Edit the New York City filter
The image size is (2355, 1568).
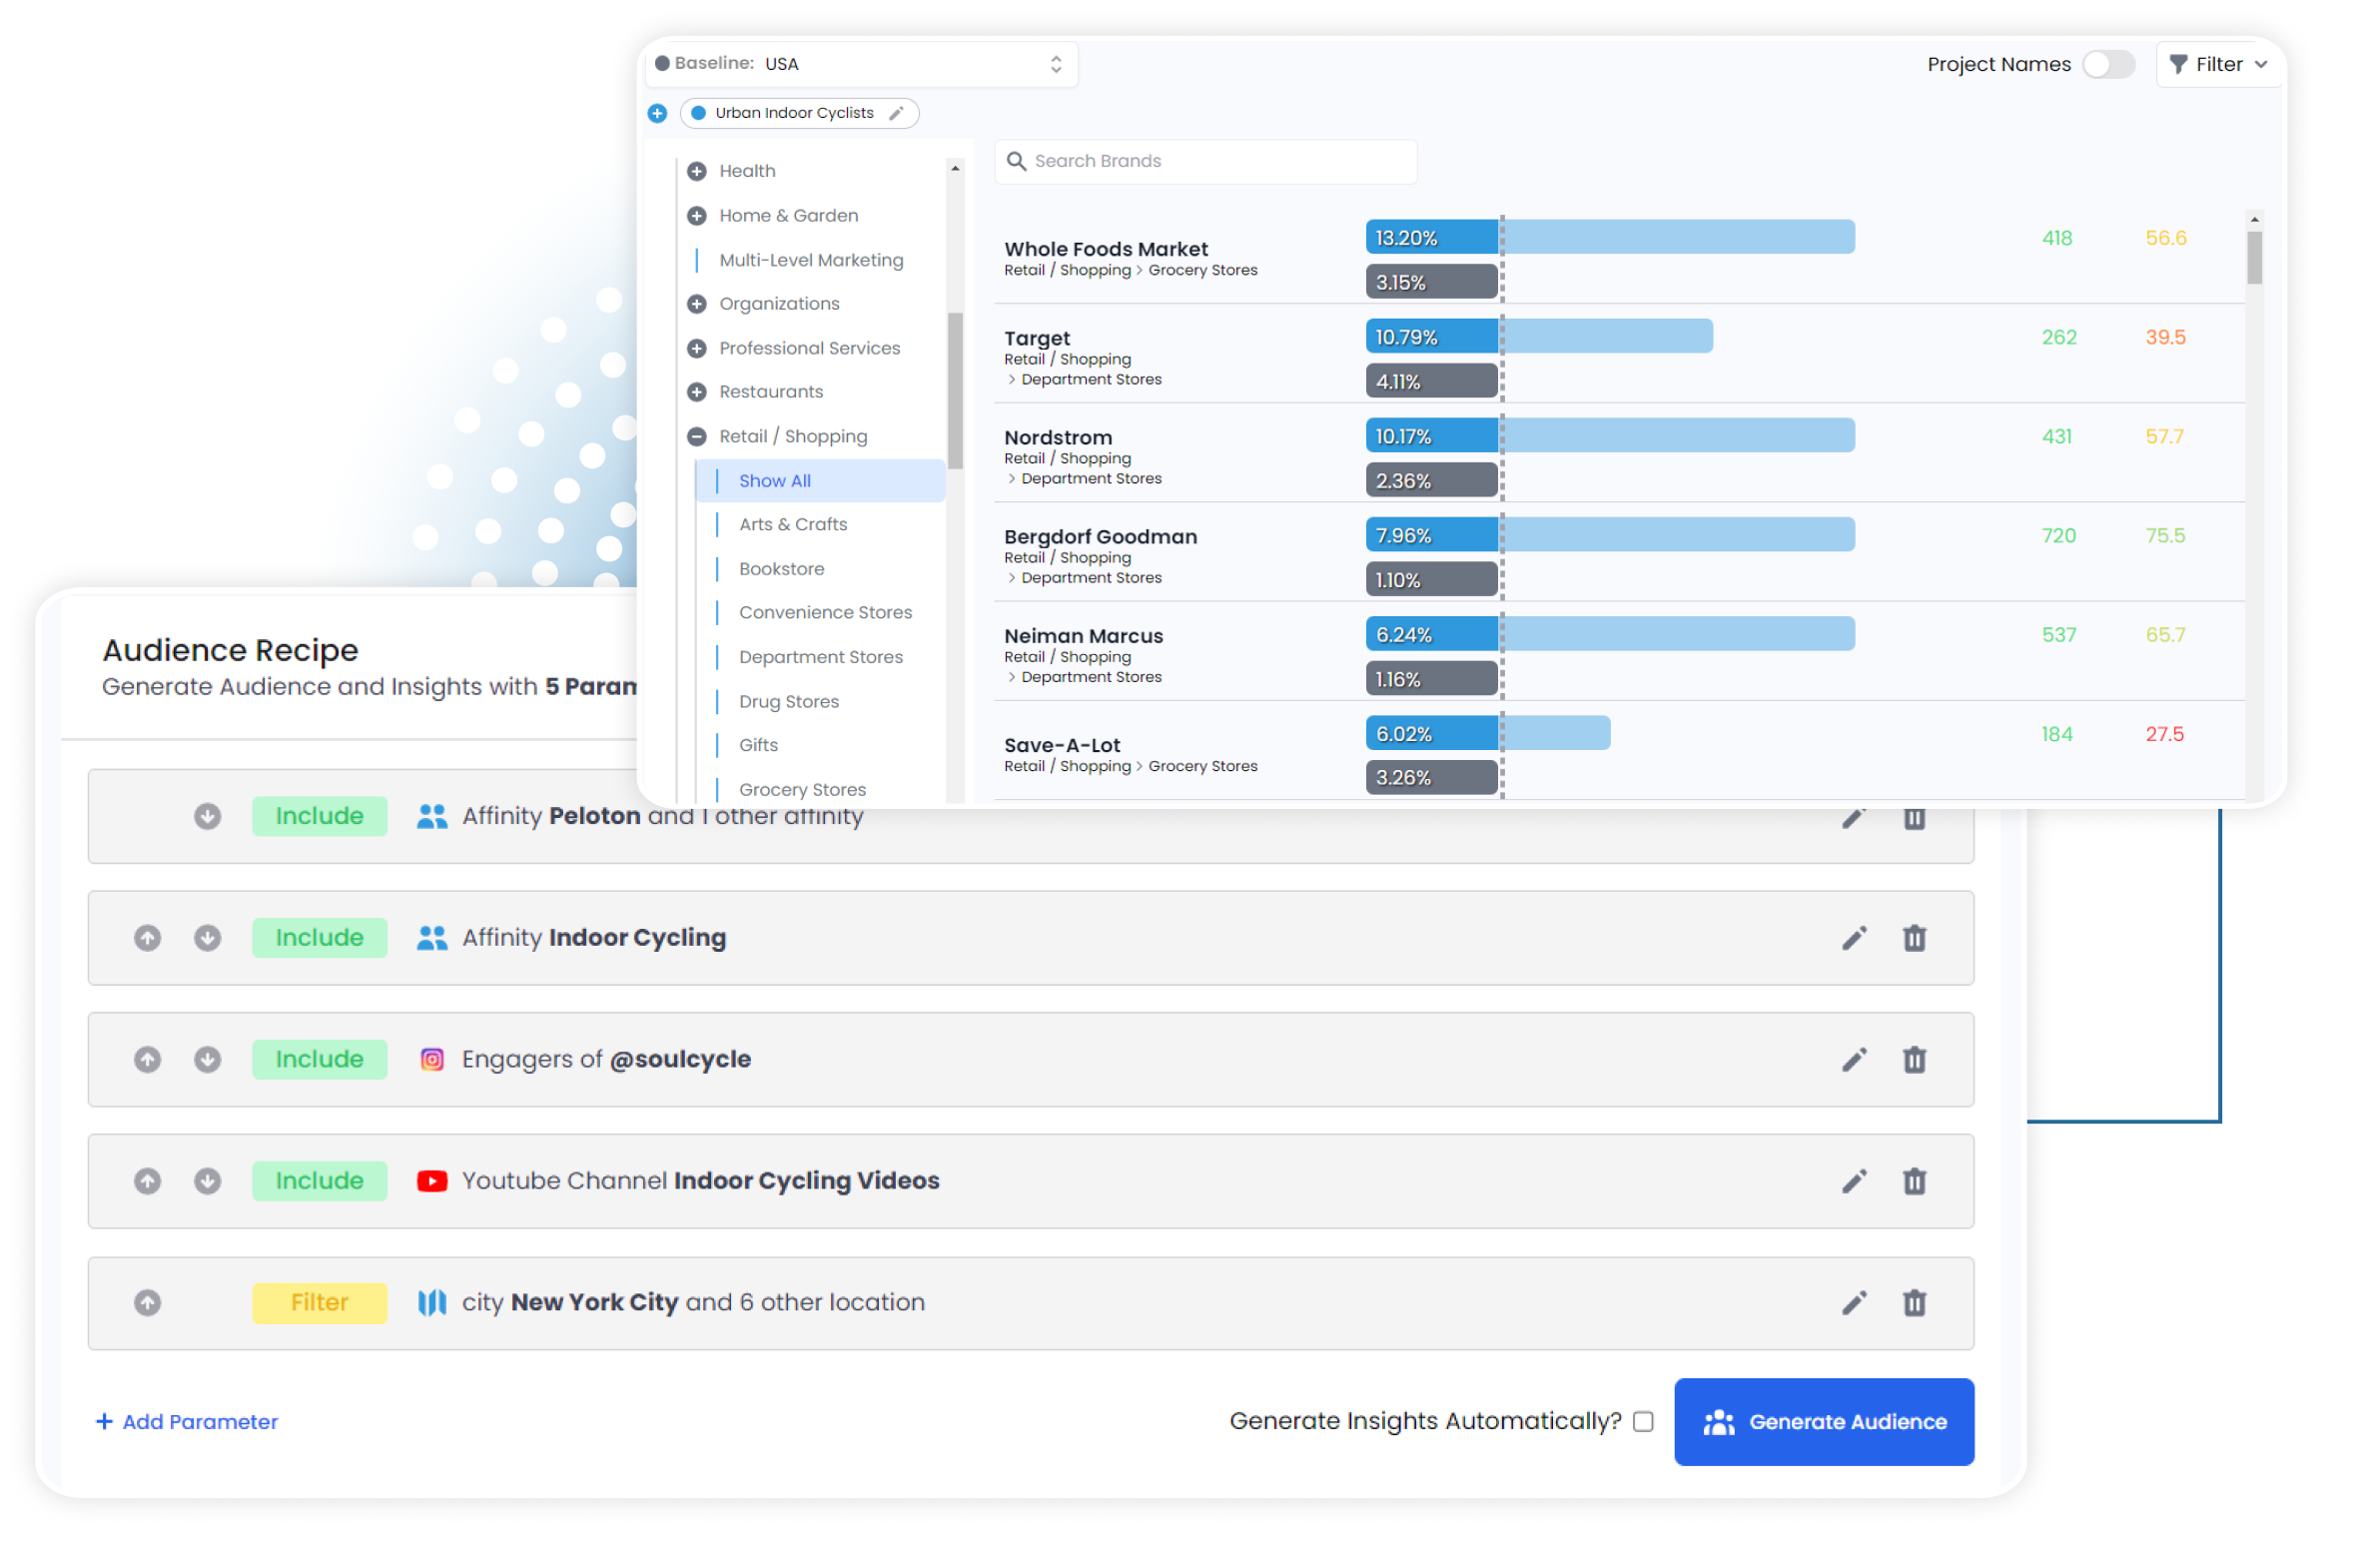click(1853, 1302)
